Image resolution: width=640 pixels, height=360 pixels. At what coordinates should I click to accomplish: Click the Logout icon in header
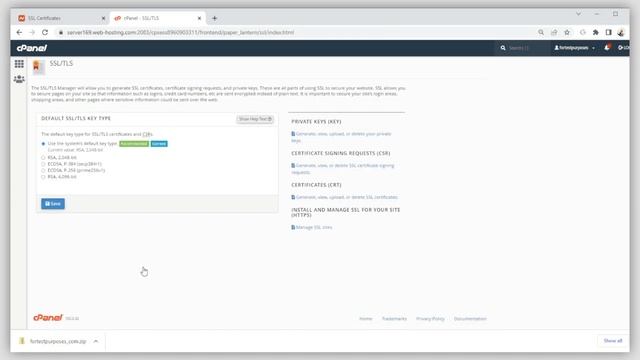(623, 48)
